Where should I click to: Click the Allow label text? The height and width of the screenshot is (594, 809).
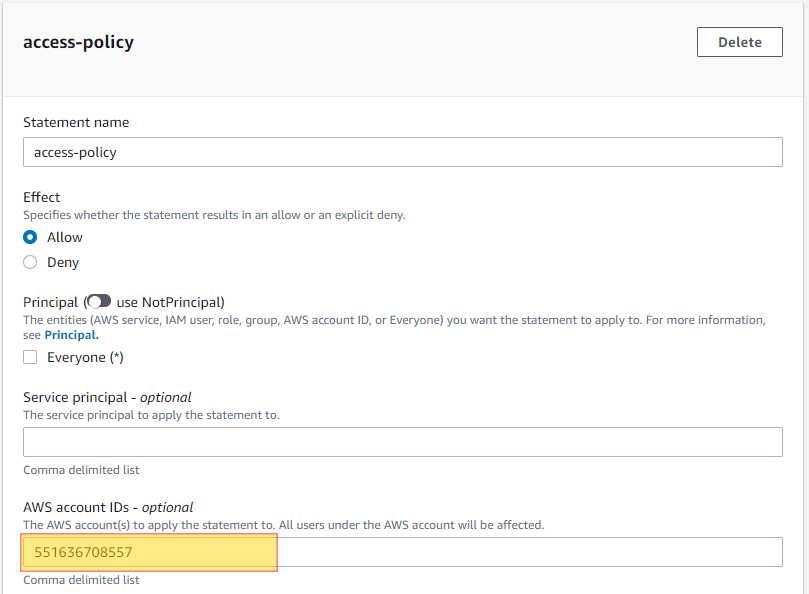[64, 237]
